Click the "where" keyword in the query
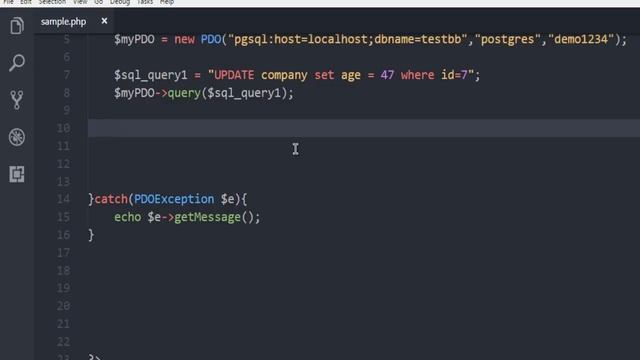The image size is (640, 360). 418,76
